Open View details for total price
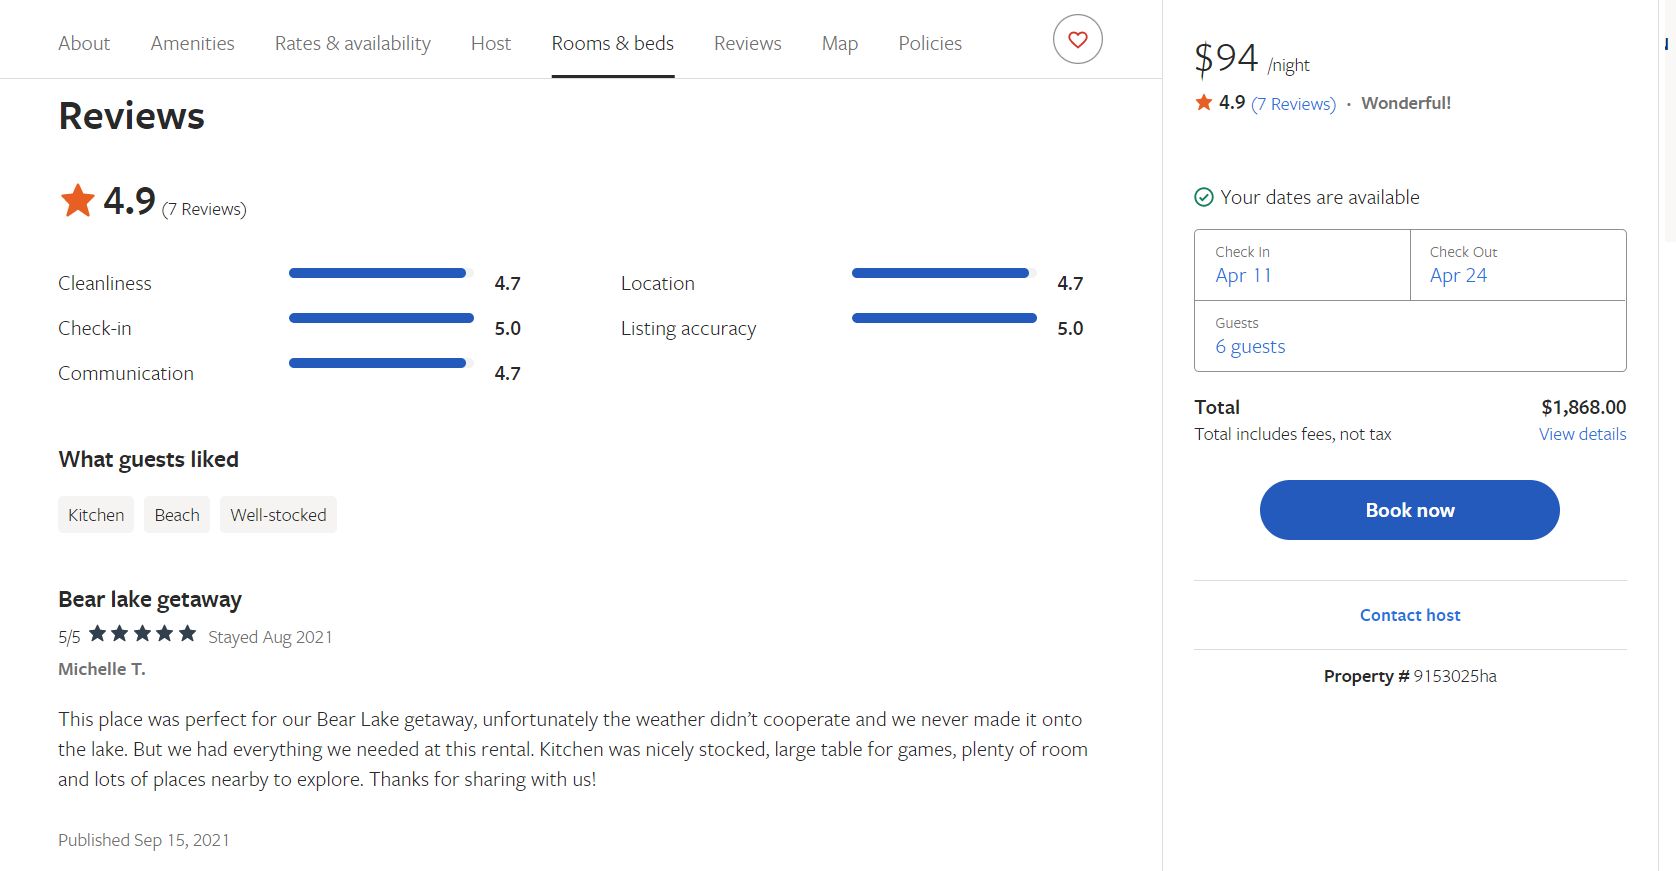The height and width of the screenshot is (871, 1676). 1582,434
